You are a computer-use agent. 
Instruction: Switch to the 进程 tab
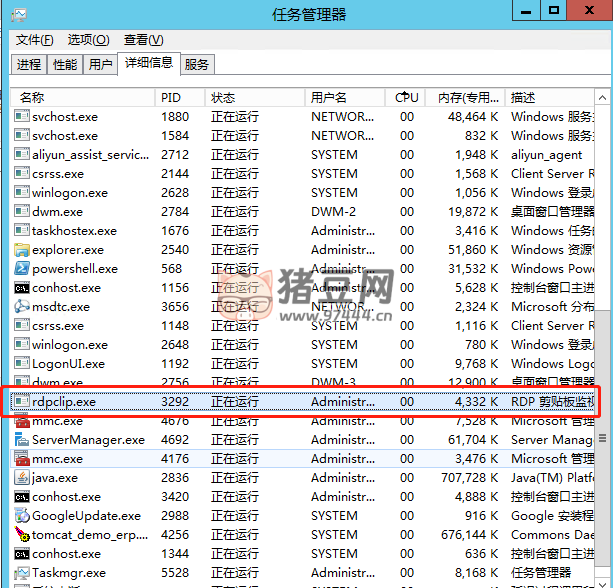click(x=29, y=65)
